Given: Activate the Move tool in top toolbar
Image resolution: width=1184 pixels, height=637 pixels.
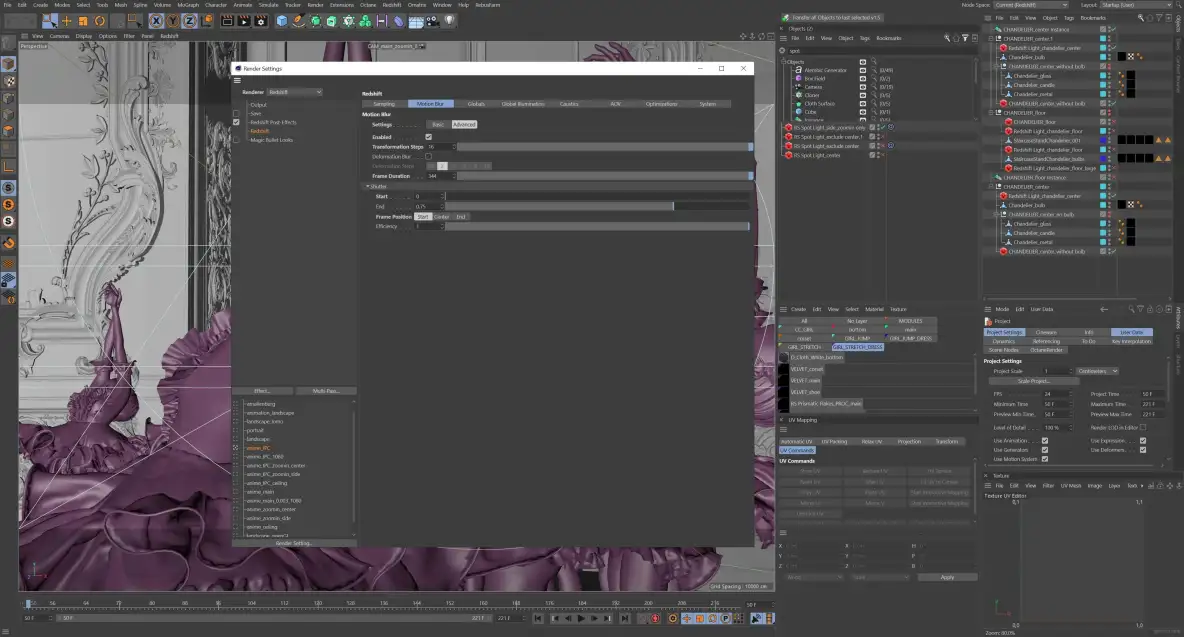Looking at the screenshot, I should pyautogui.click(x=66, y=21).
